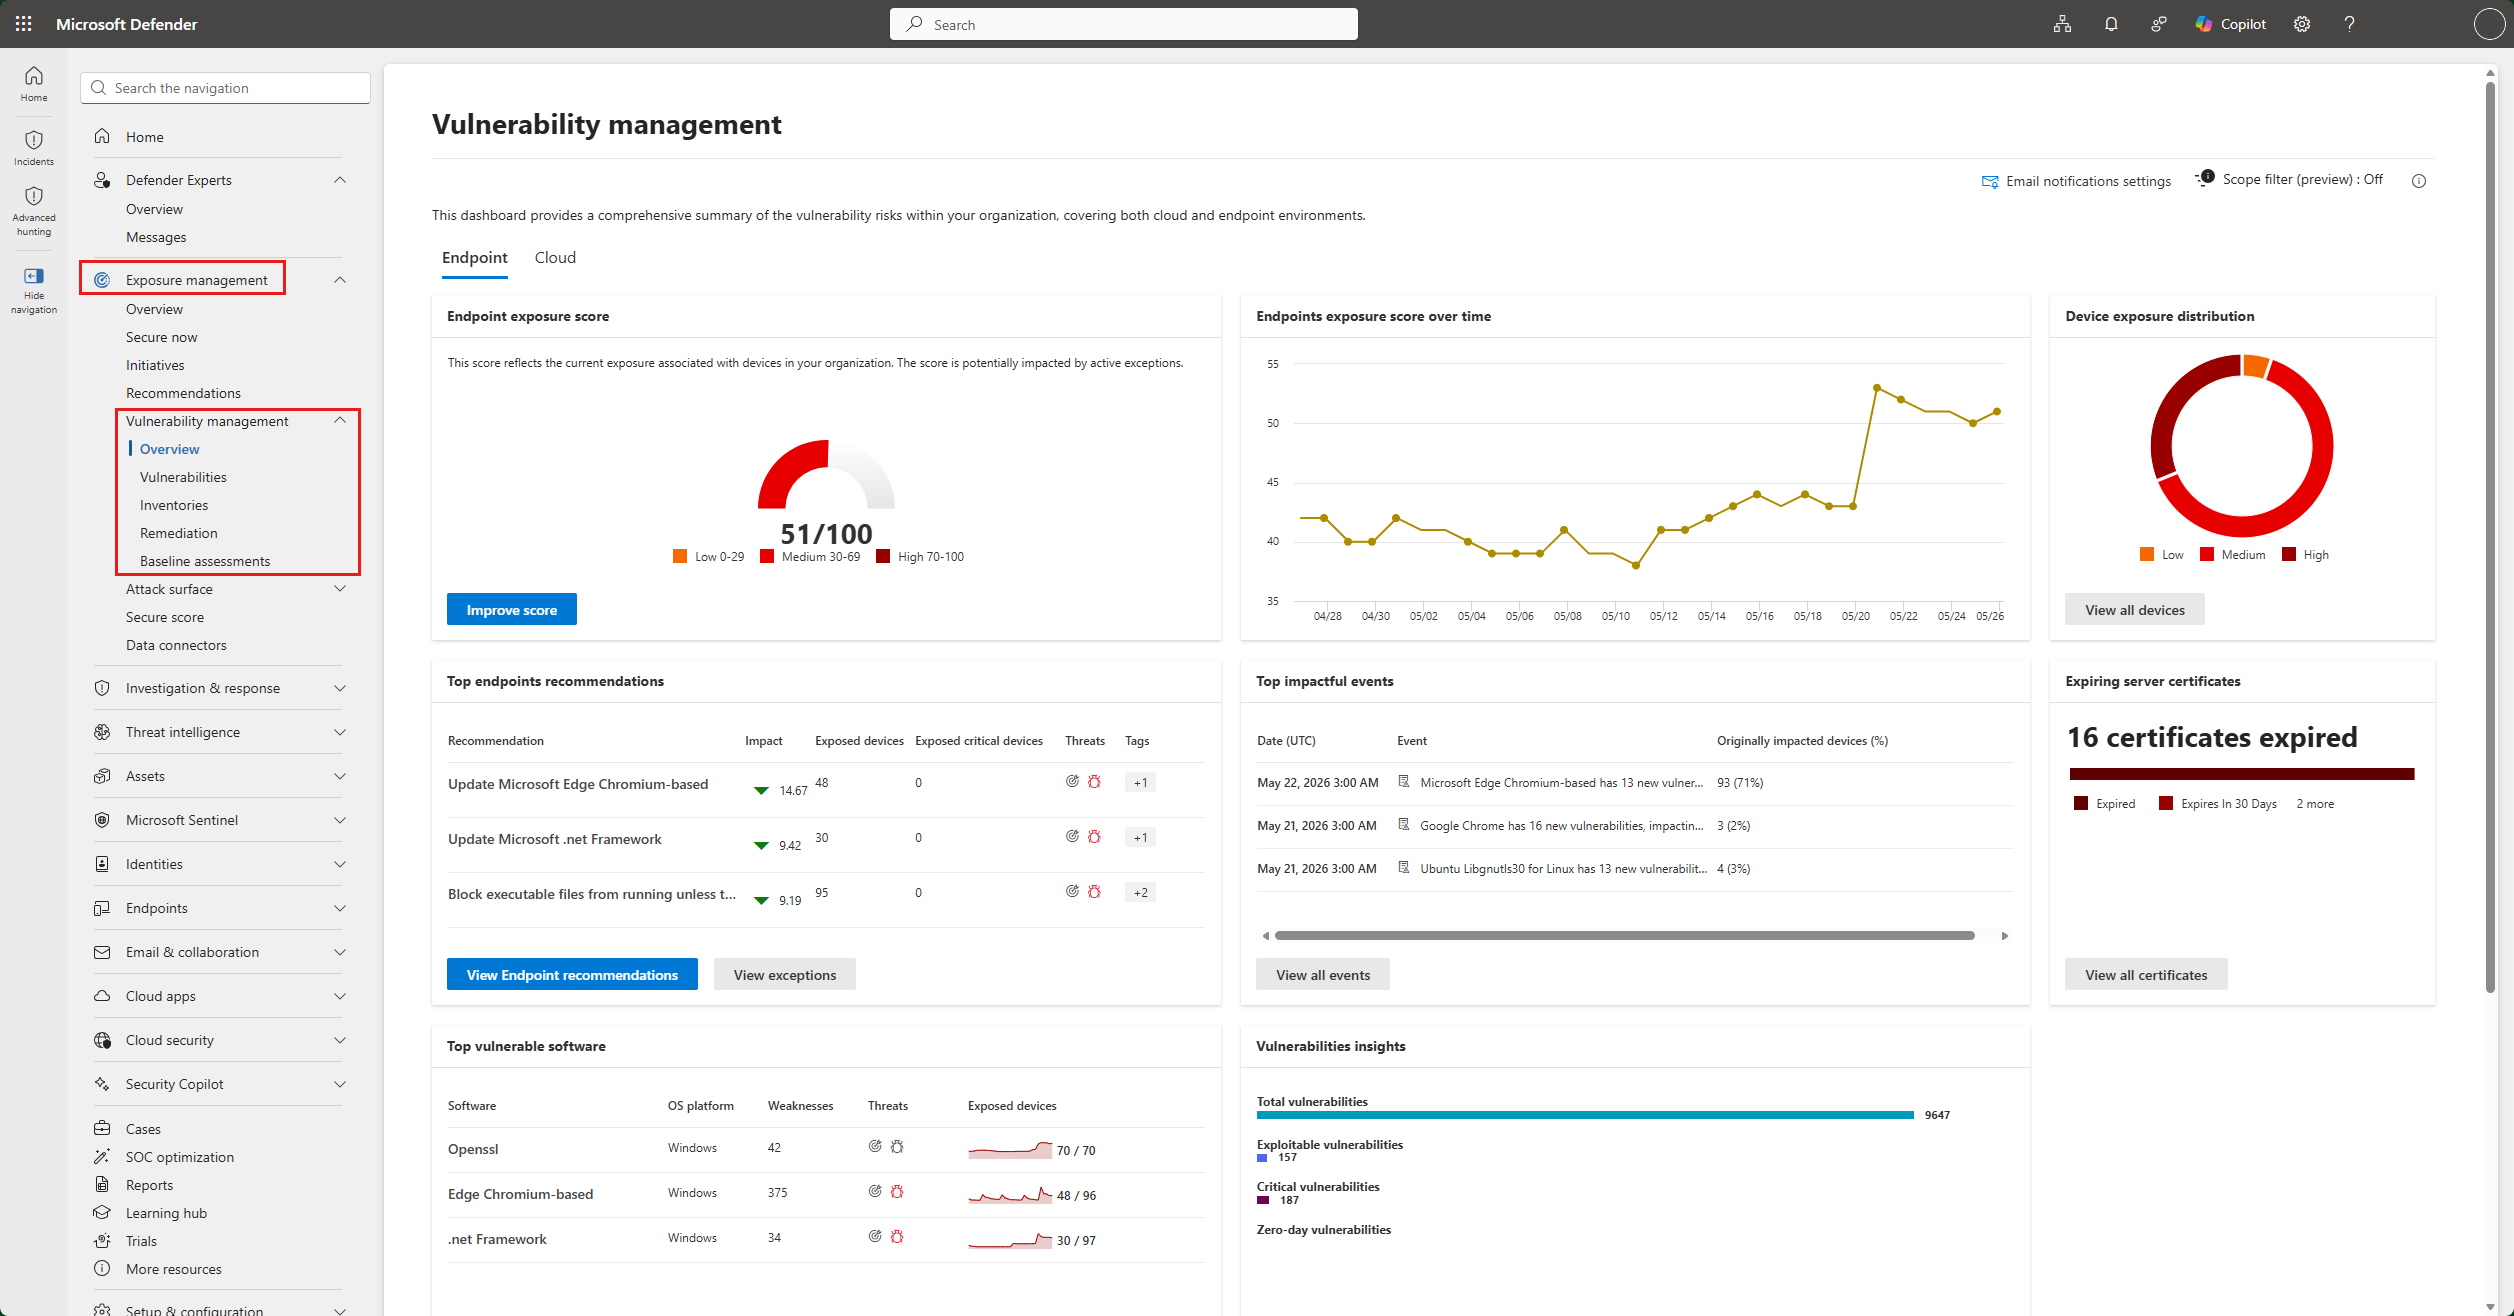Click the bug icon in the Openssl software row
2514x1316 pixels.
[x=897, y=1147]
